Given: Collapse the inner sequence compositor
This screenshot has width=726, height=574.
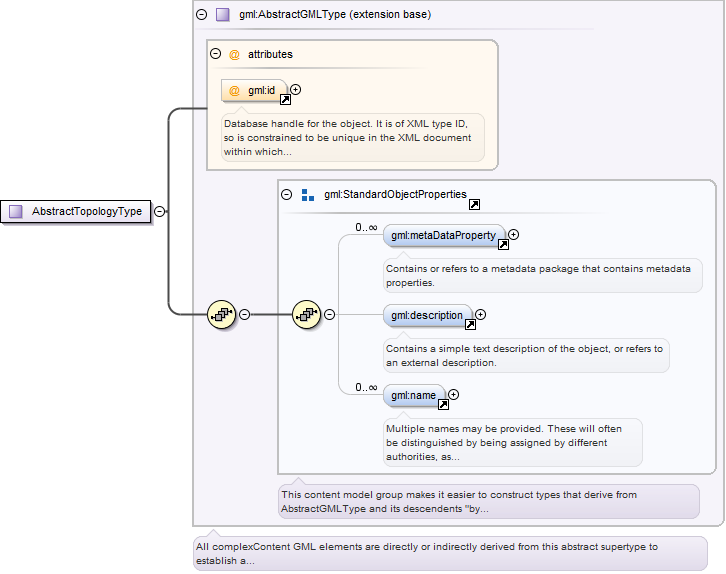Looking at the screenshot, I should pos(329,315).
